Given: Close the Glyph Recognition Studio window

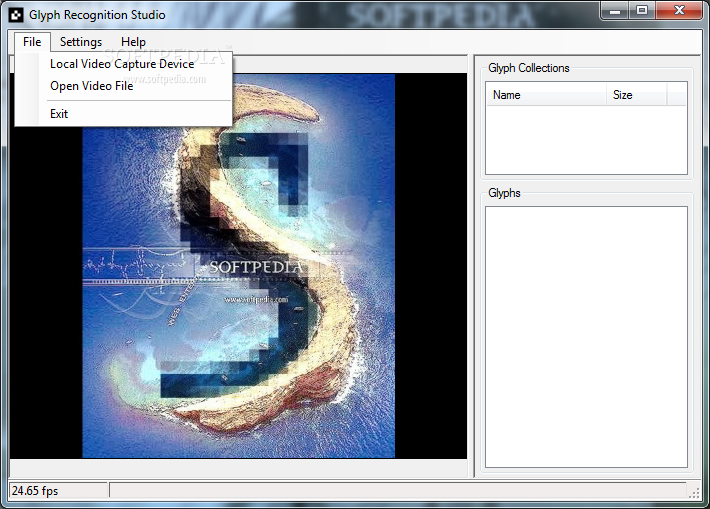Looking at the screenshot, I should click(x=679, y=11).
